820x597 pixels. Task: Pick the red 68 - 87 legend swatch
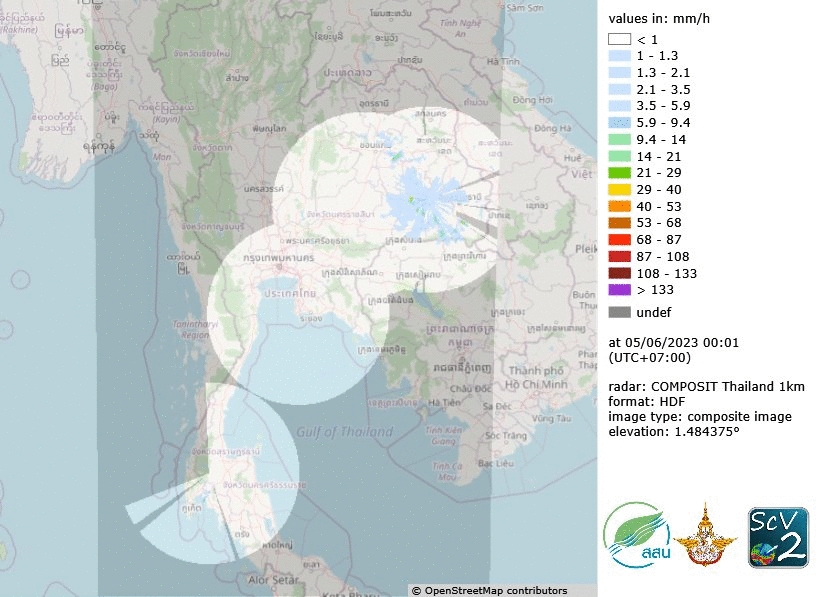point(620,240)
